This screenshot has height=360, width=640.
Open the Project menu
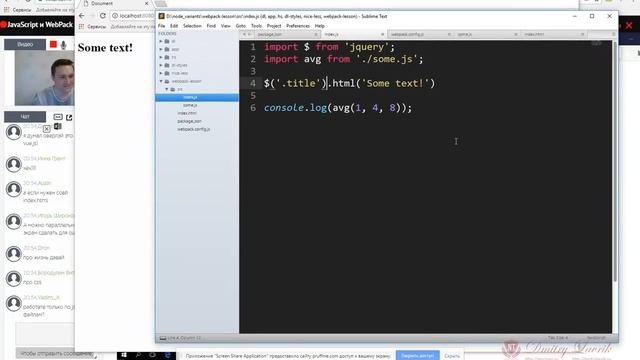[x=274, y=26]
